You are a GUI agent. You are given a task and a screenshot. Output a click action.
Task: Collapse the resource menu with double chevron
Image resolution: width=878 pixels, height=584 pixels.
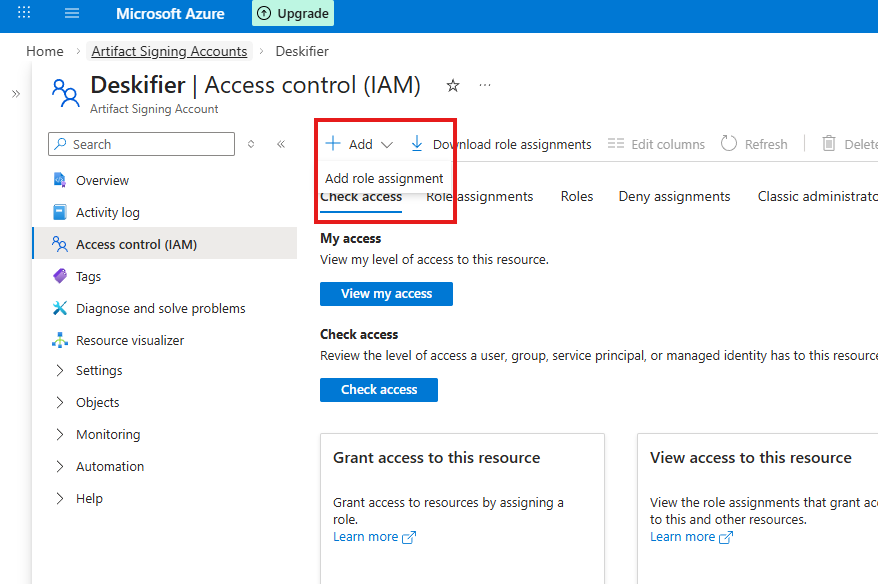click(x=281, y=144)
